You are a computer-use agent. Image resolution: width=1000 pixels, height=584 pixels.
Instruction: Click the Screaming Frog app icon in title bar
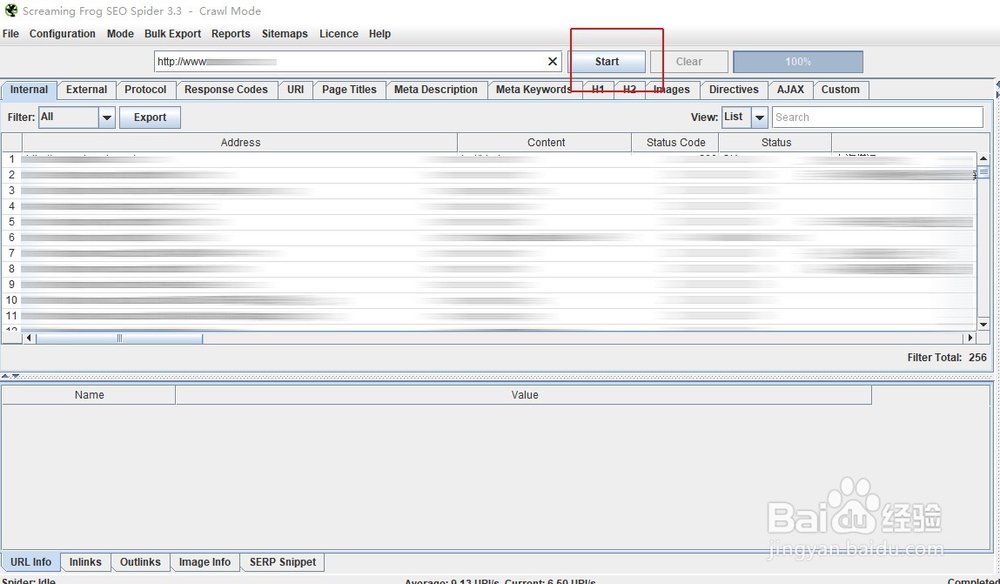click(x=11, y=10)
